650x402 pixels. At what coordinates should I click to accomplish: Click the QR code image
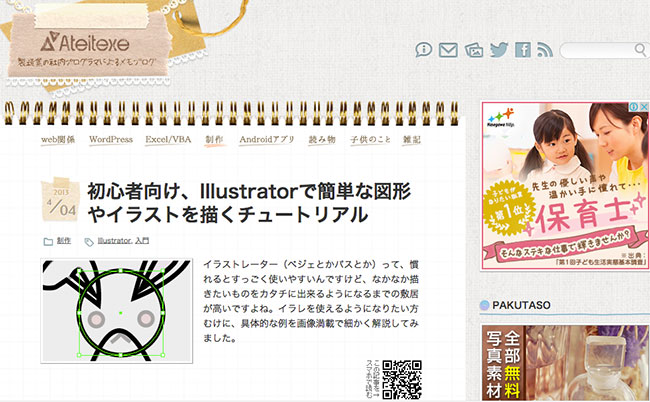click(x=402, y=380)
